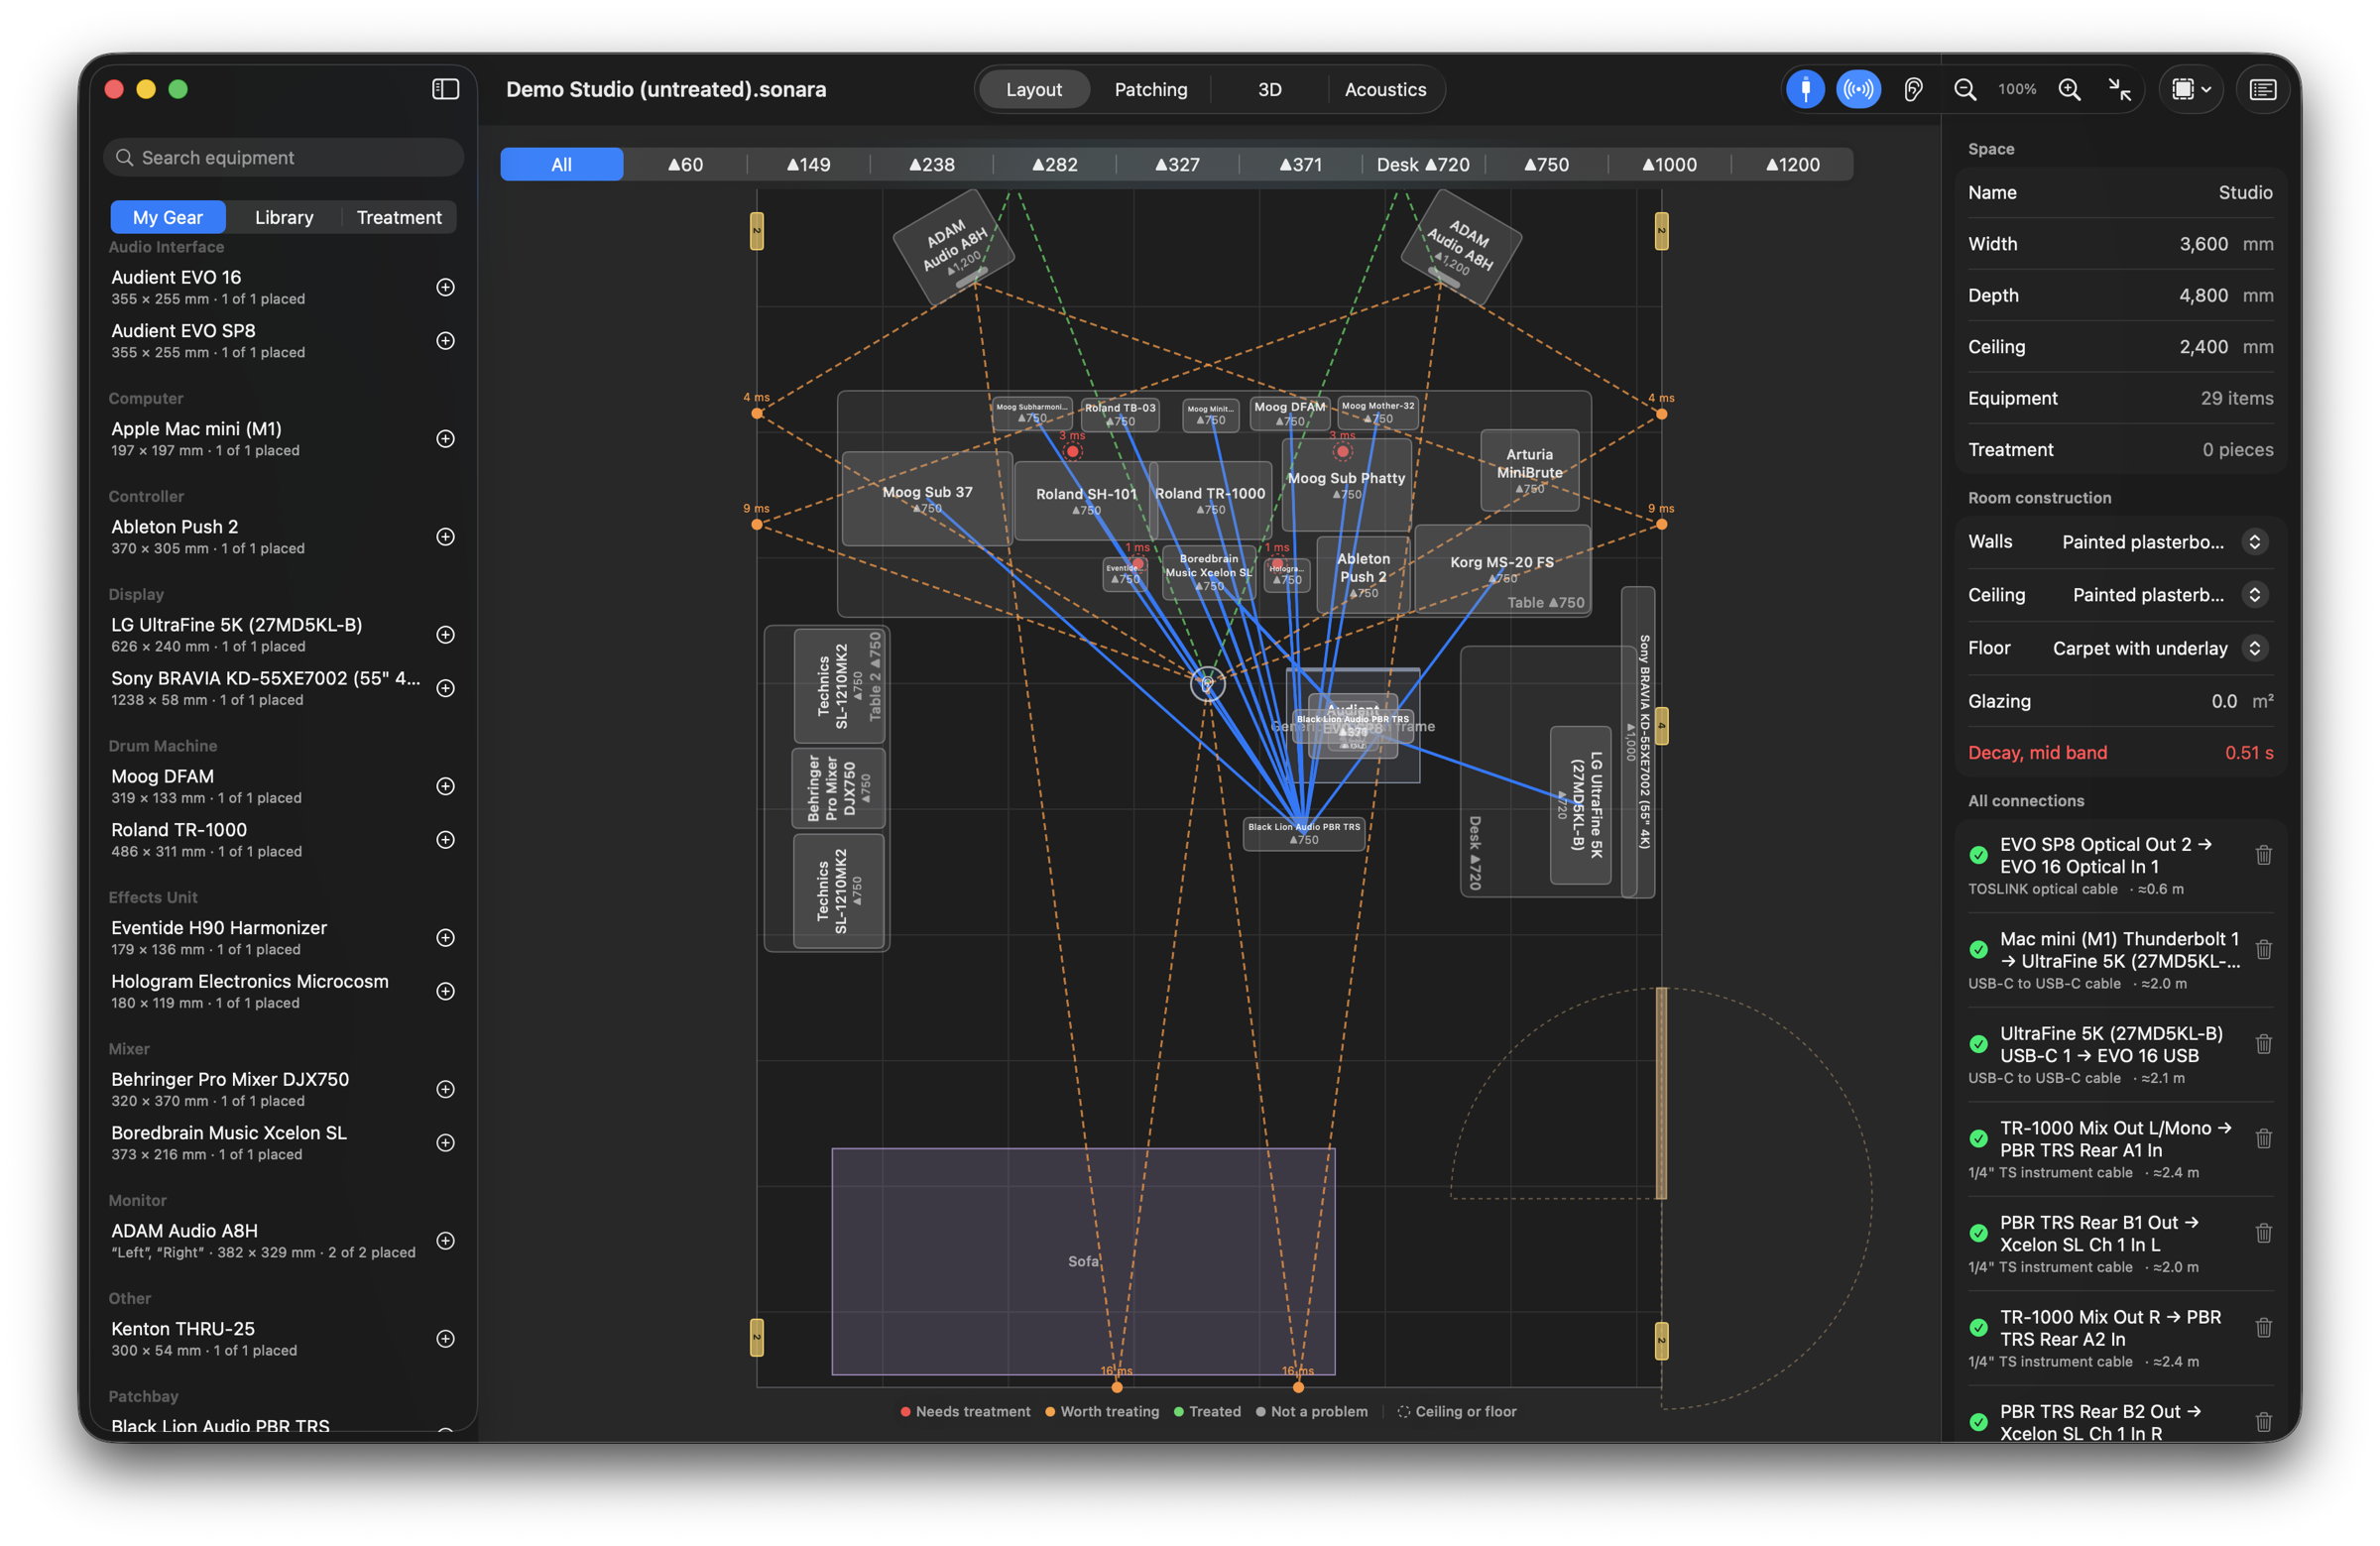The height and width of the screenshot is (1546, 2380).
Task: Add Audient EVO 16 with plus icon
Action: [x=446, y=288]
